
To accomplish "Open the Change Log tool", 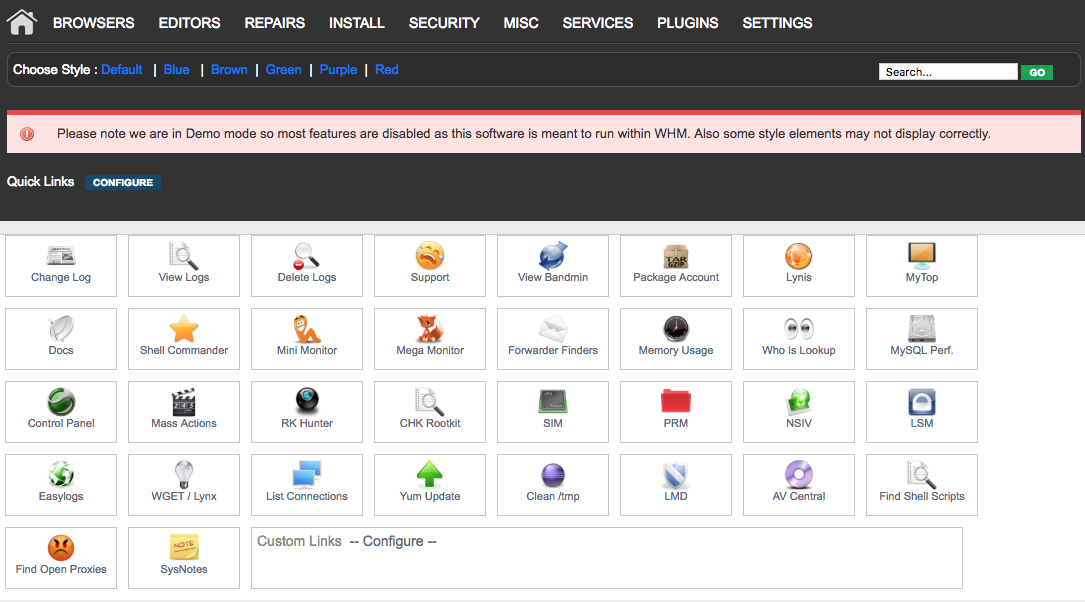I will (x=60, y=265).
